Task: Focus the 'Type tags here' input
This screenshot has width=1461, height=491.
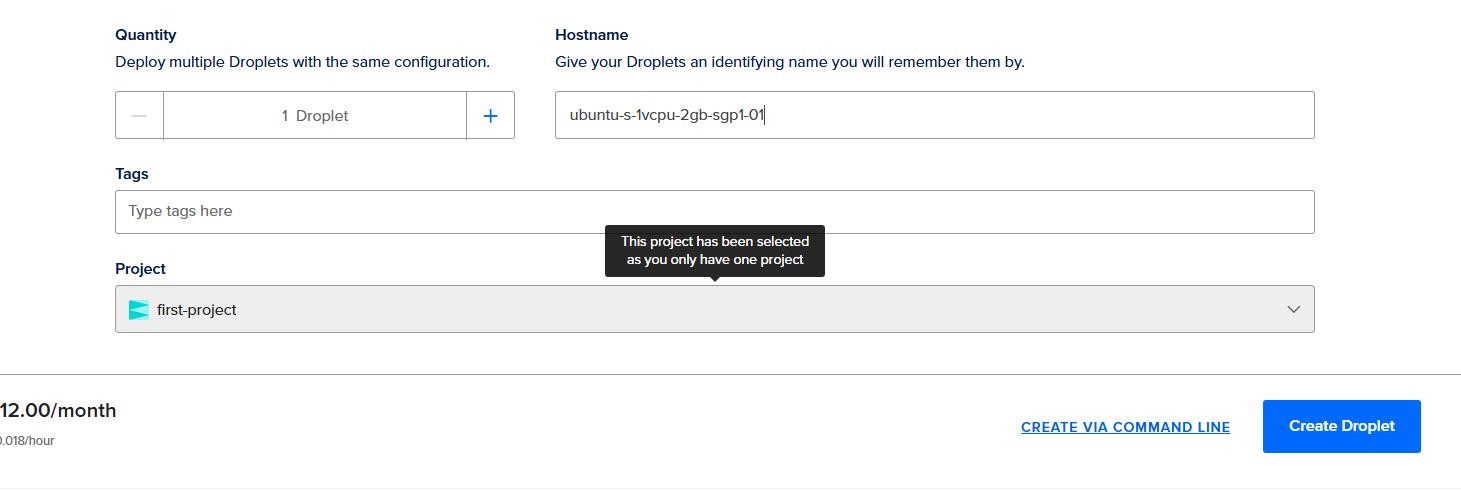Action: pos(714,212)
